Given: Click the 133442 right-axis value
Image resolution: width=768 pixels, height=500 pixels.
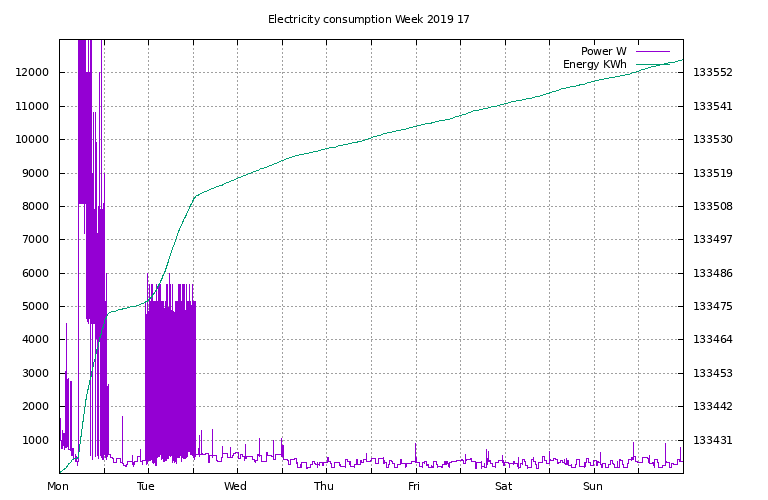Looking at the screenshot, I should point(713,406).
